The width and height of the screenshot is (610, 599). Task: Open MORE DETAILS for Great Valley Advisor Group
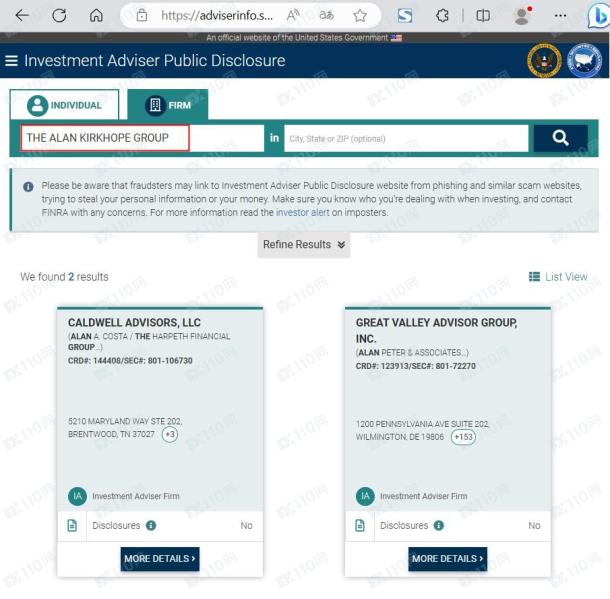coord(448,559)
